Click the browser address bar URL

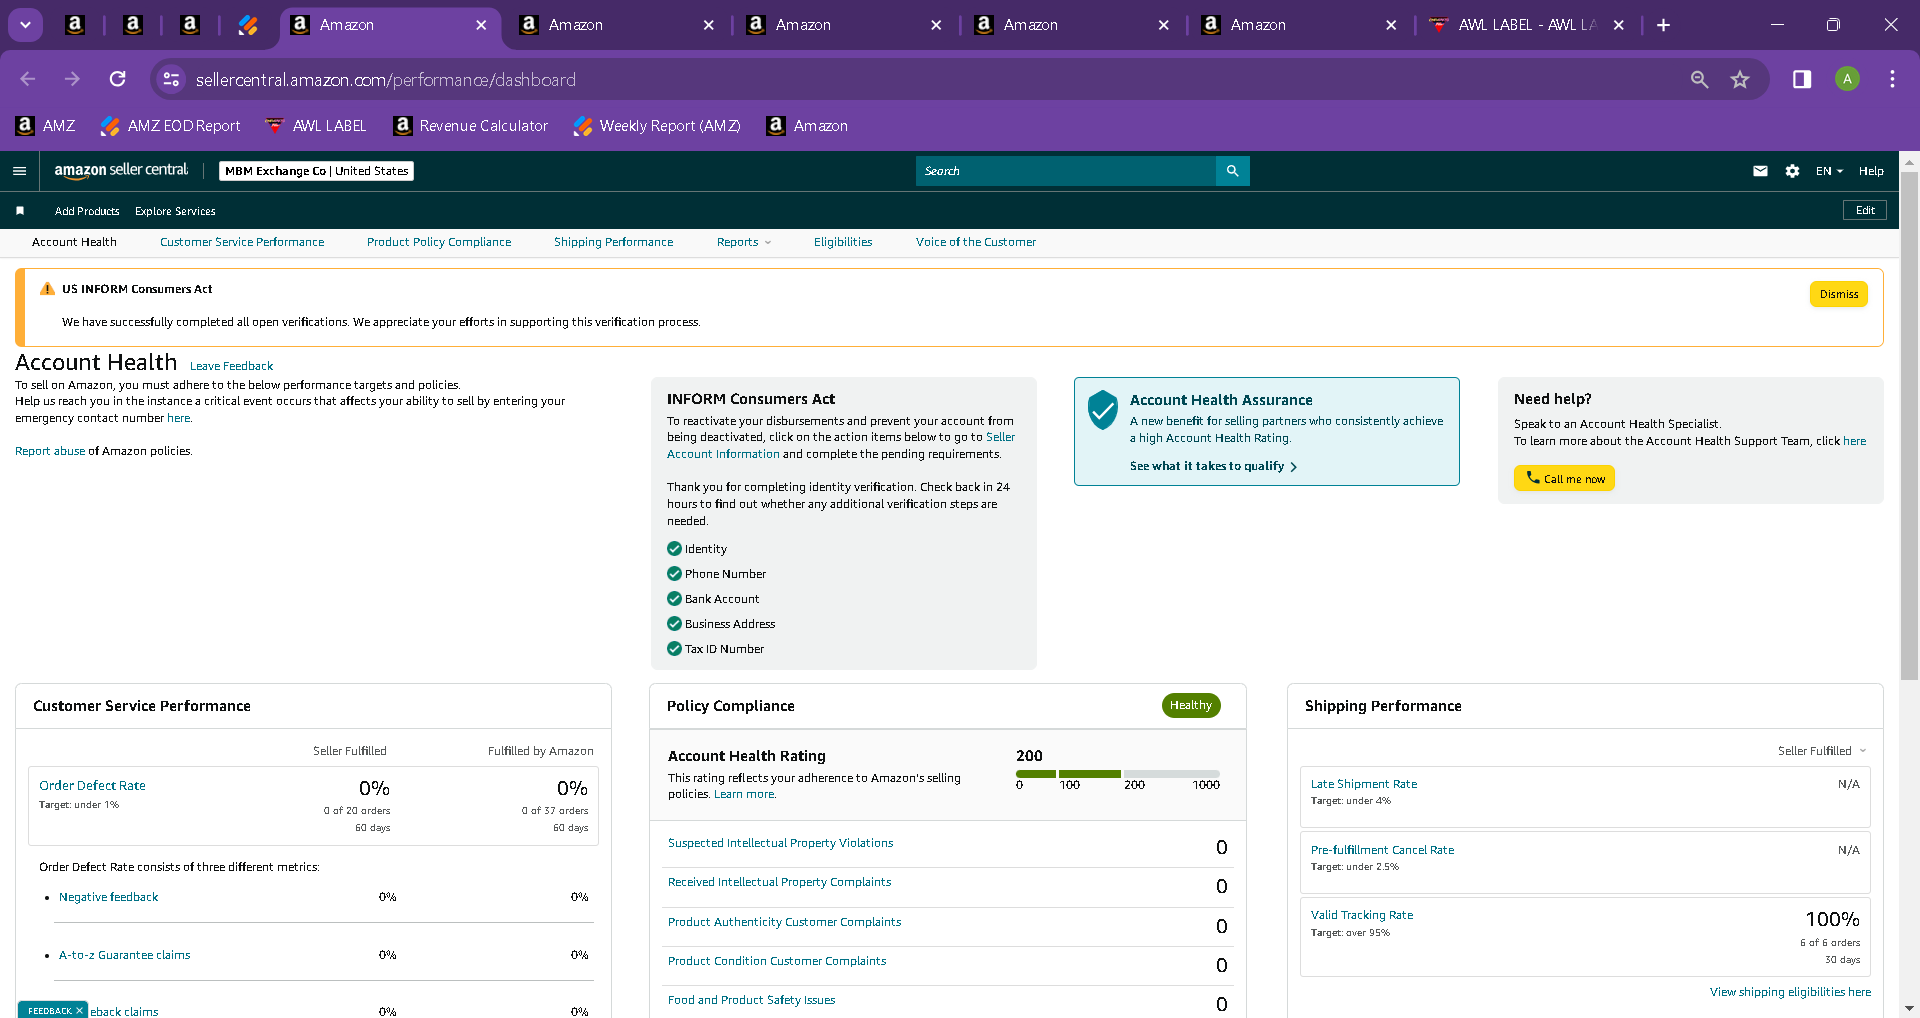tap(385, 79)
